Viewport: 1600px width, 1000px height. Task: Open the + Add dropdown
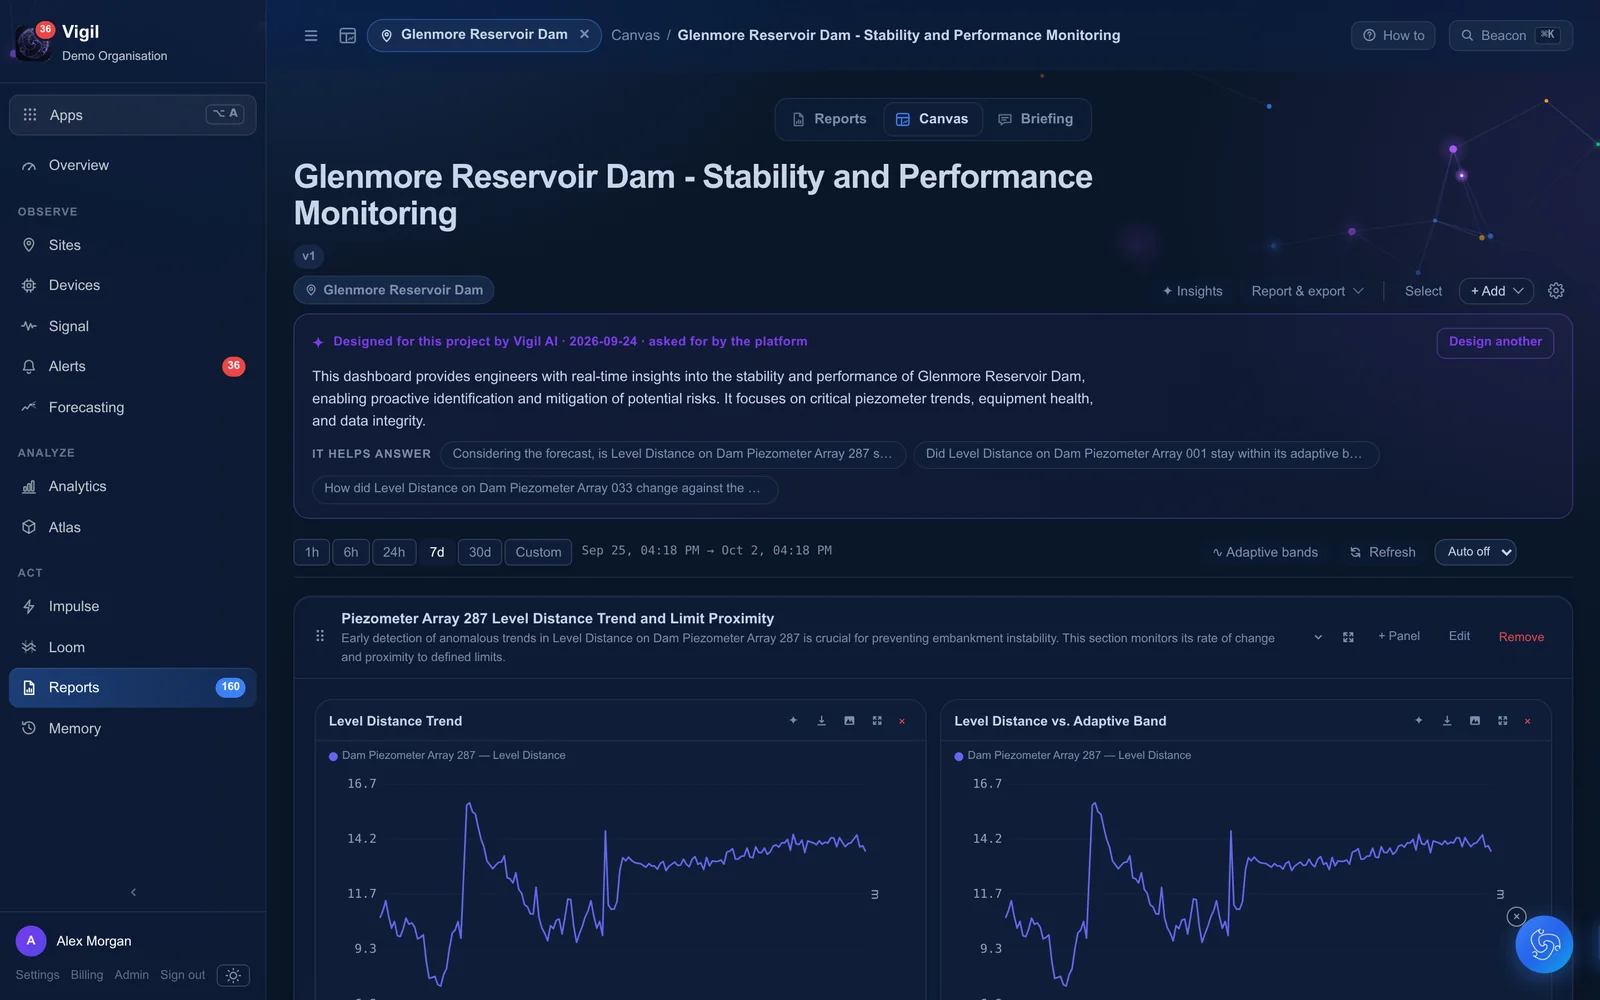[1496, 291]
